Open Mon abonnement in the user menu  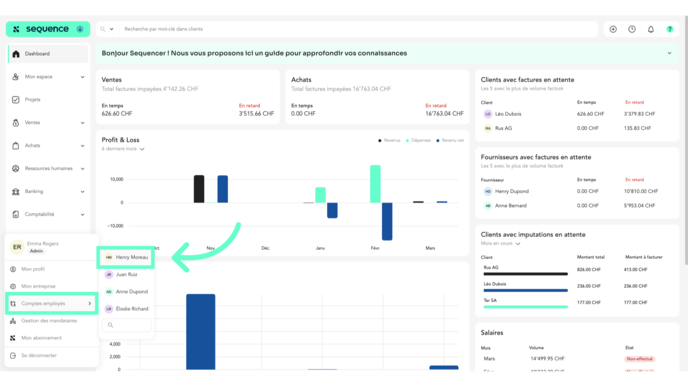41,338
